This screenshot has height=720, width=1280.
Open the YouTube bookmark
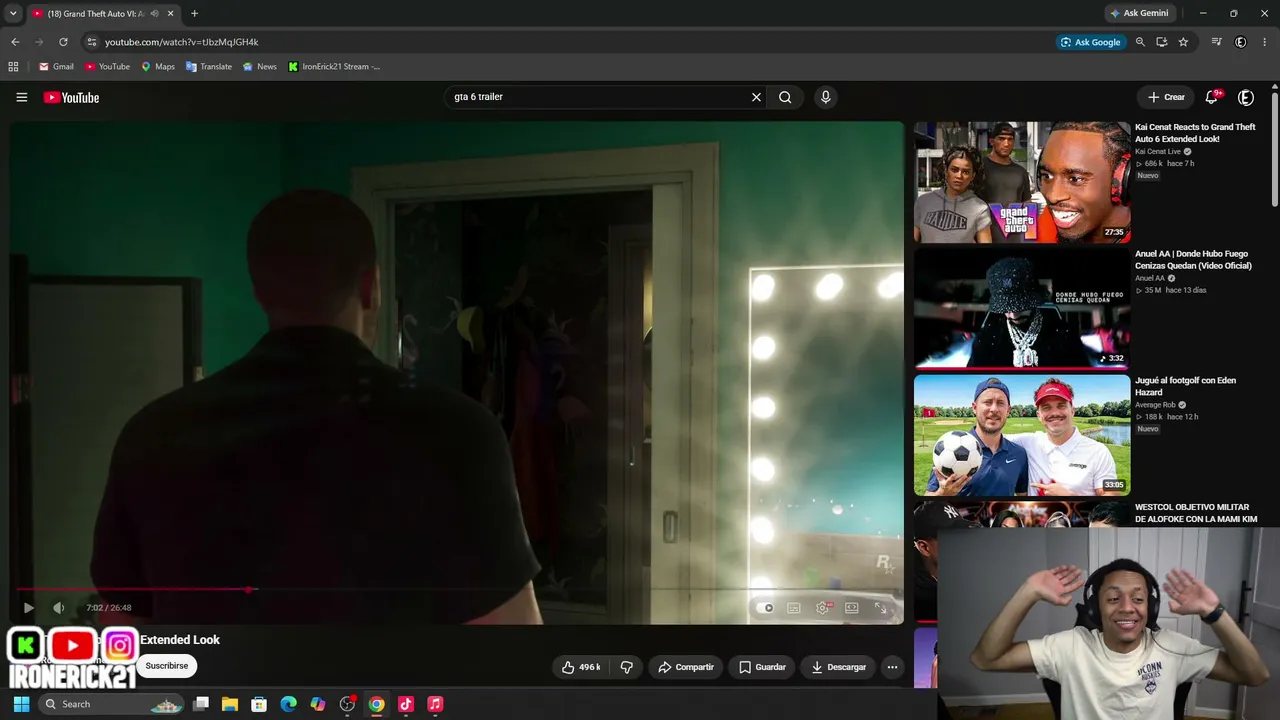[107, 67]
